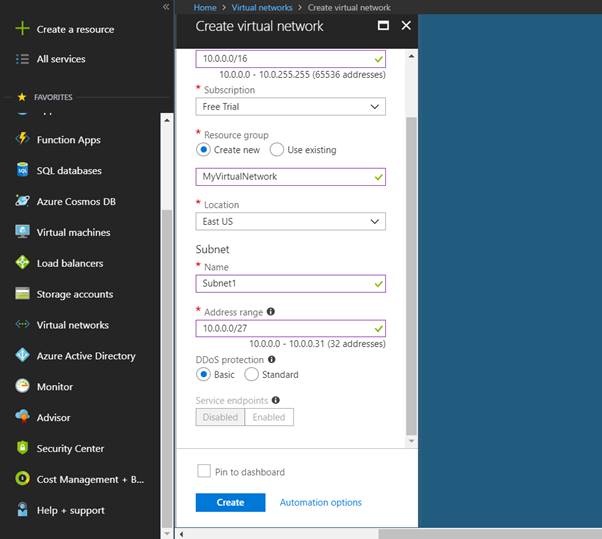This screenshot has width=602, height=539.
Task: Click the sidebar favorites scrollbar thumb
Action: pos(167,369)
